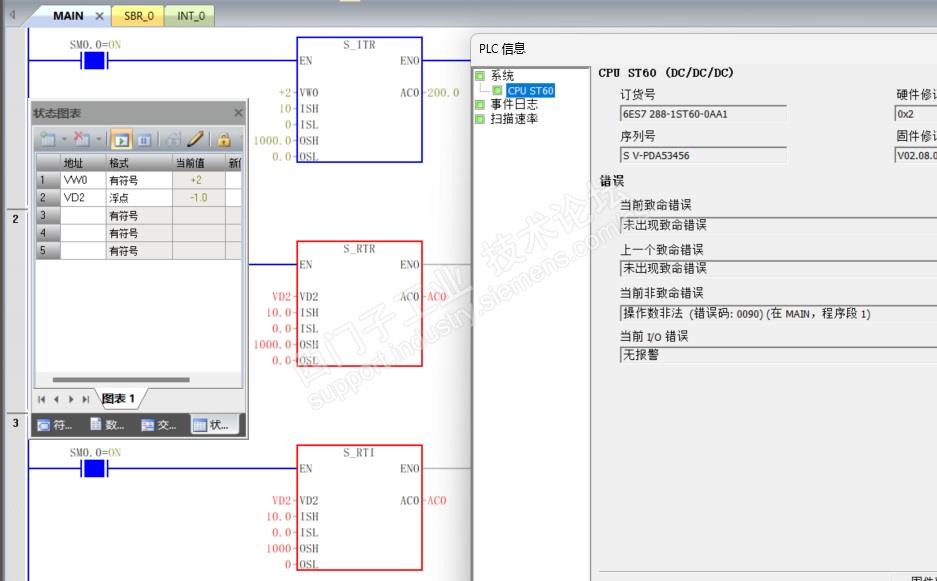The image size is (937, 581).
Task: Click the delete chart icon with red X
Action: [x=81, y=139]
